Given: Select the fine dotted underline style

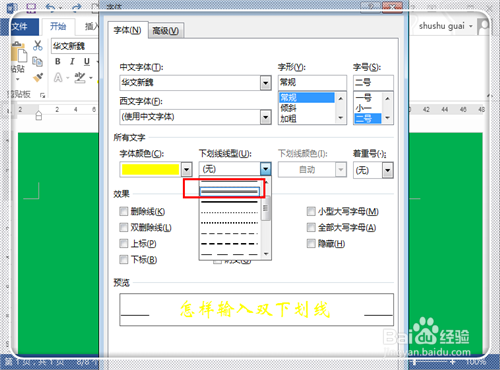Looking at the screenshot, I should tap(229, 212).
